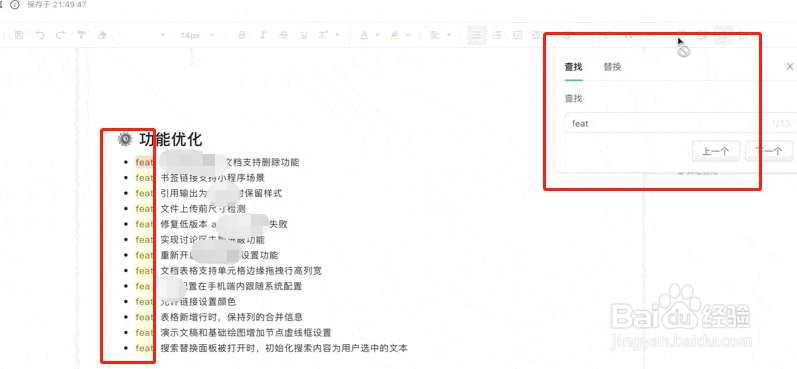Close the find and replace panel

point(789,67)
